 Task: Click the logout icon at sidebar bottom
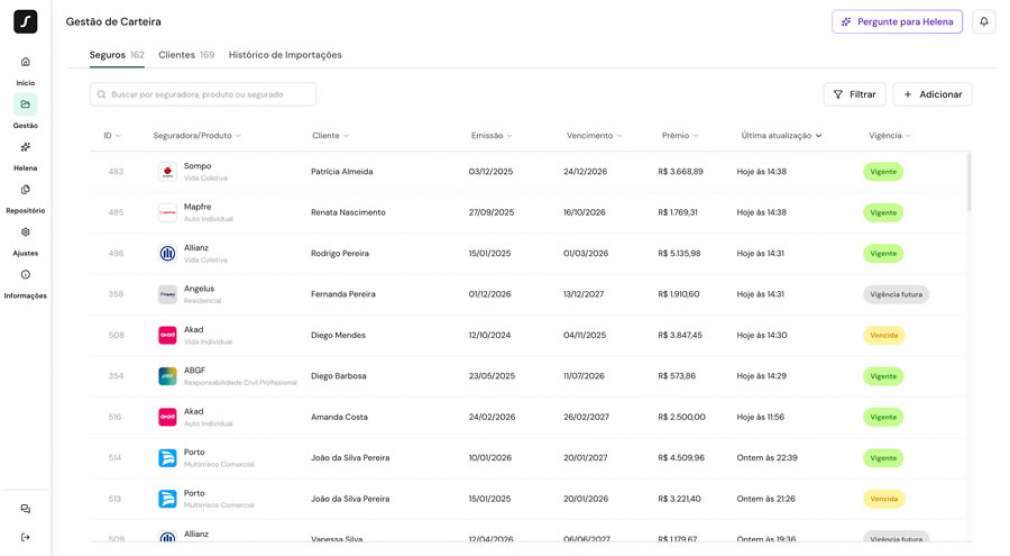[25, 537]
